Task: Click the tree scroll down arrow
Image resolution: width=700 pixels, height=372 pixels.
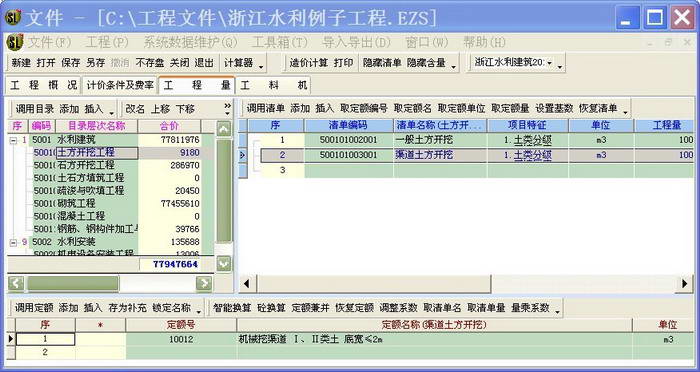Action: click(x=224, y=263)
